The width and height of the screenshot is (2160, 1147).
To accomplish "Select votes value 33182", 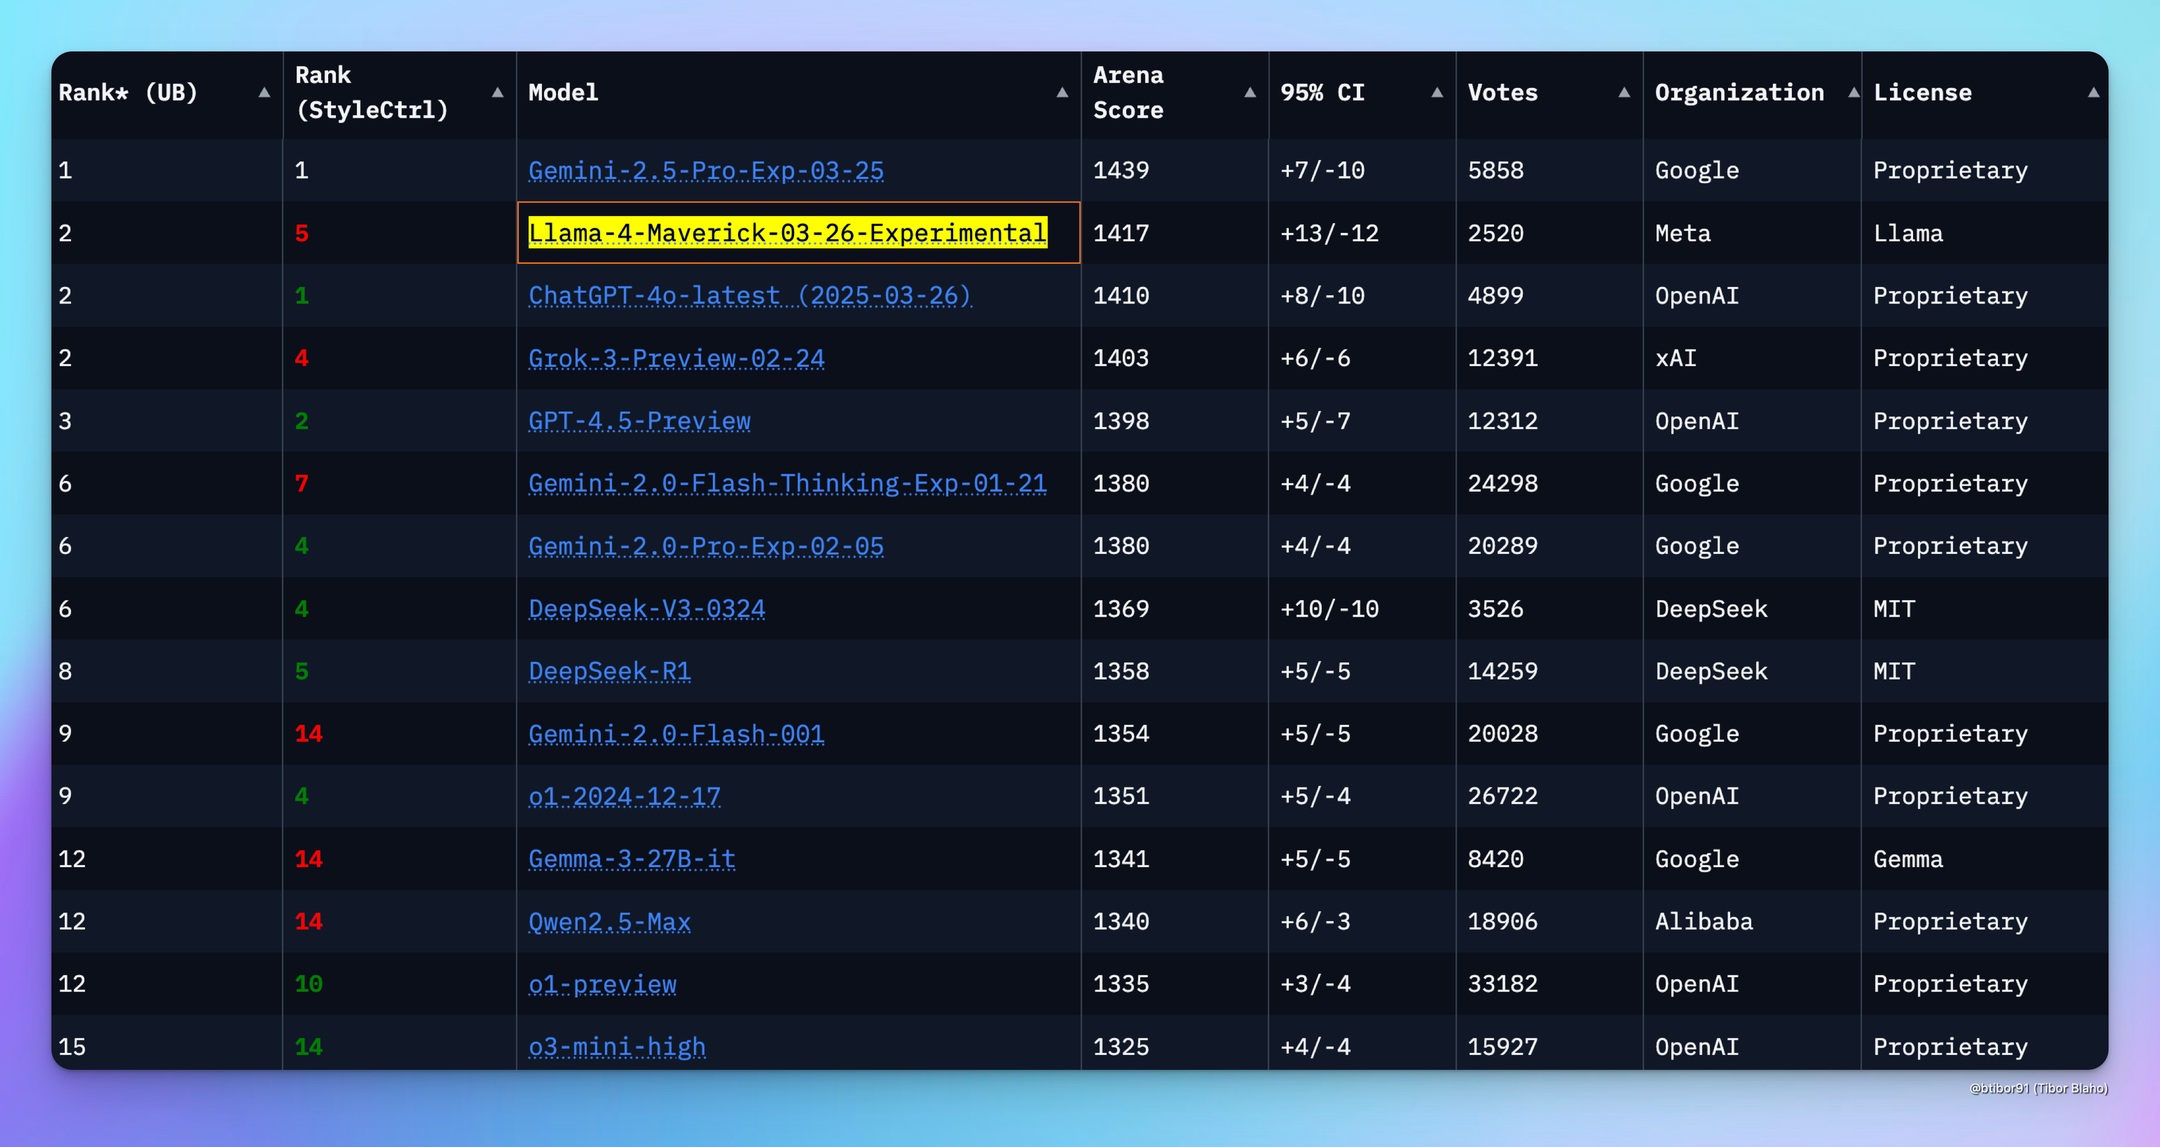I will 1503,984.
